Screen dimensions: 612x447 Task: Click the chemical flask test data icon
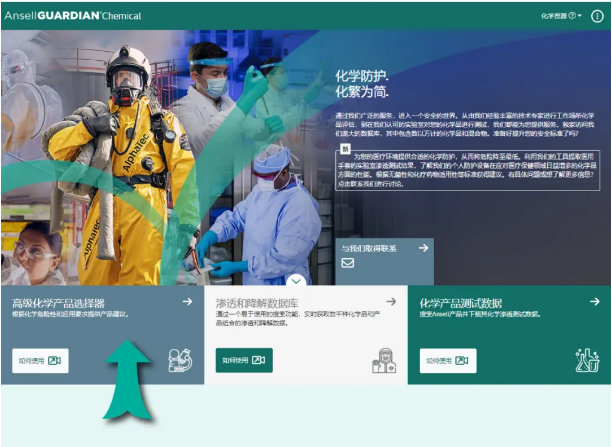pos(587,359)
